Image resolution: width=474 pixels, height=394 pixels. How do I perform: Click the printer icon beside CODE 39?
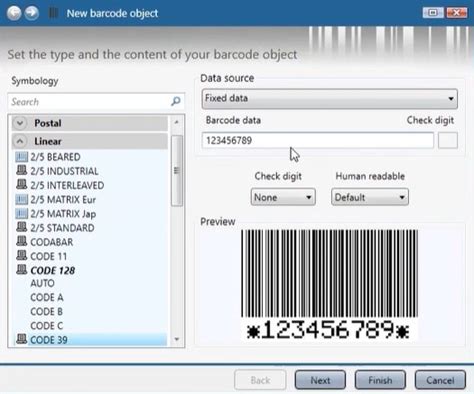click(22, 339)
